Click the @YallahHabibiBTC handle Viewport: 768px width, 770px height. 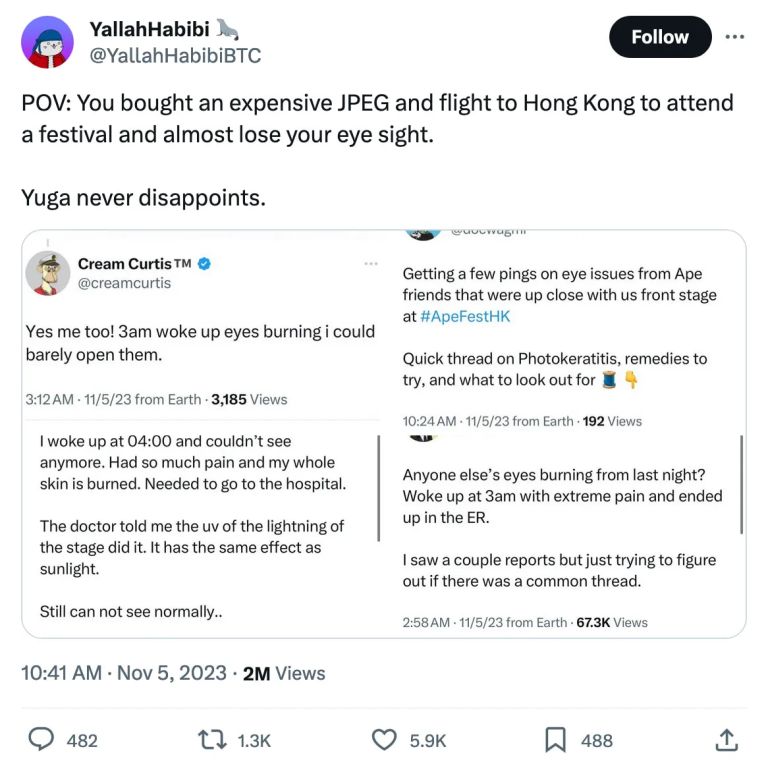(175, 56)
